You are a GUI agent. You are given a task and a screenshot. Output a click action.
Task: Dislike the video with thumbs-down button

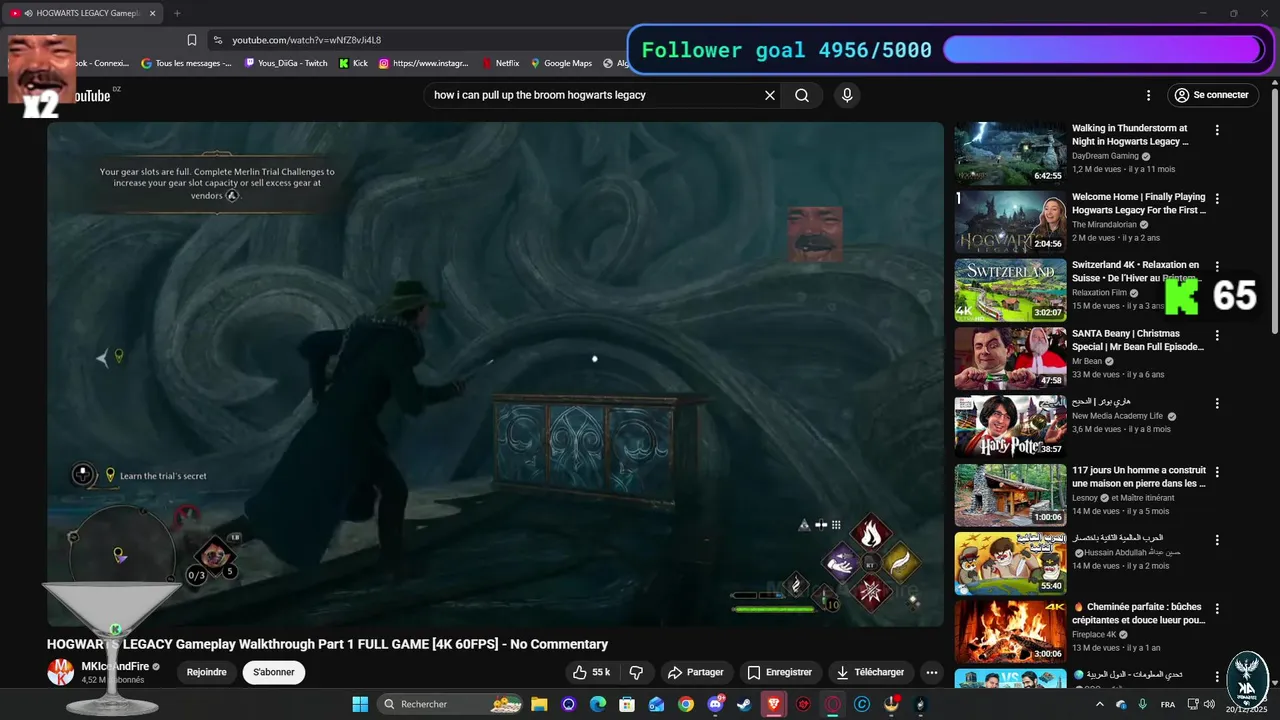tap(635, 672)
